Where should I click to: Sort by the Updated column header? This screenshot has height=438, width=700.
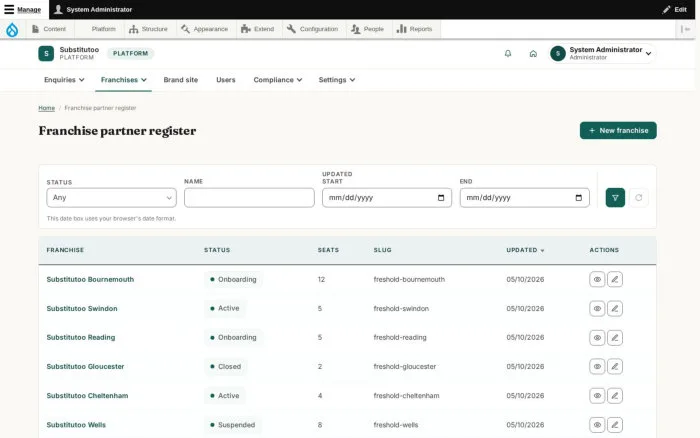click(x=525, y=250)
